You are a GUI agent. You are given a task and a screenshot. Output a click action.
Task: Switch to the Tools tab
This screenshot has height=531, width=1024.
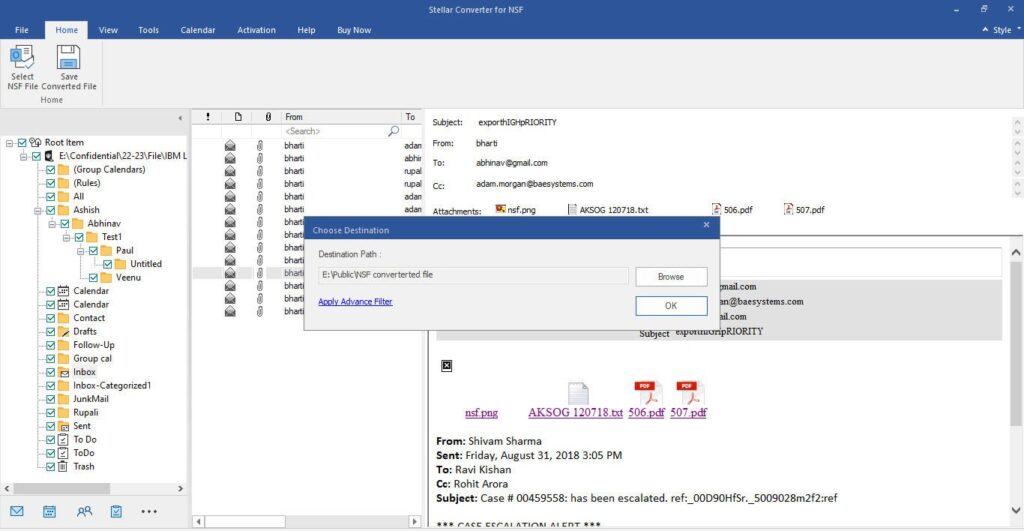[148, 30]
